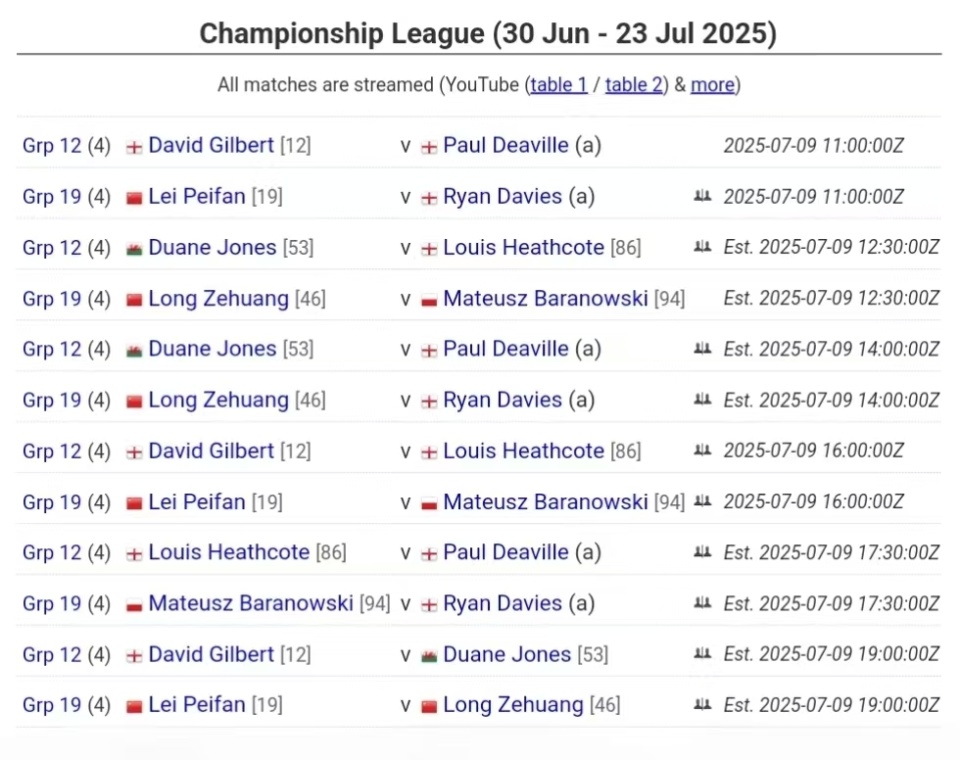
Task: Click the head-to-head icon for David Gilbert v Louis Heathcote
Action: coord(702,450)
